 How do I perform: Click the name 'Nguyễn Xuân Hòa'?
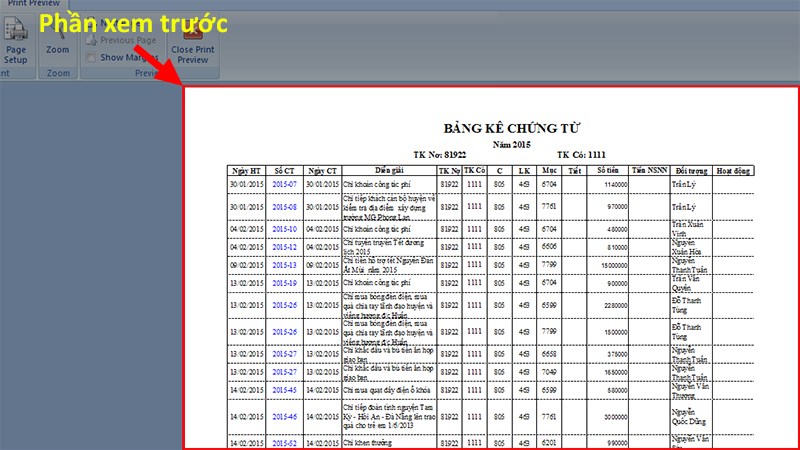tap(686, 247)
